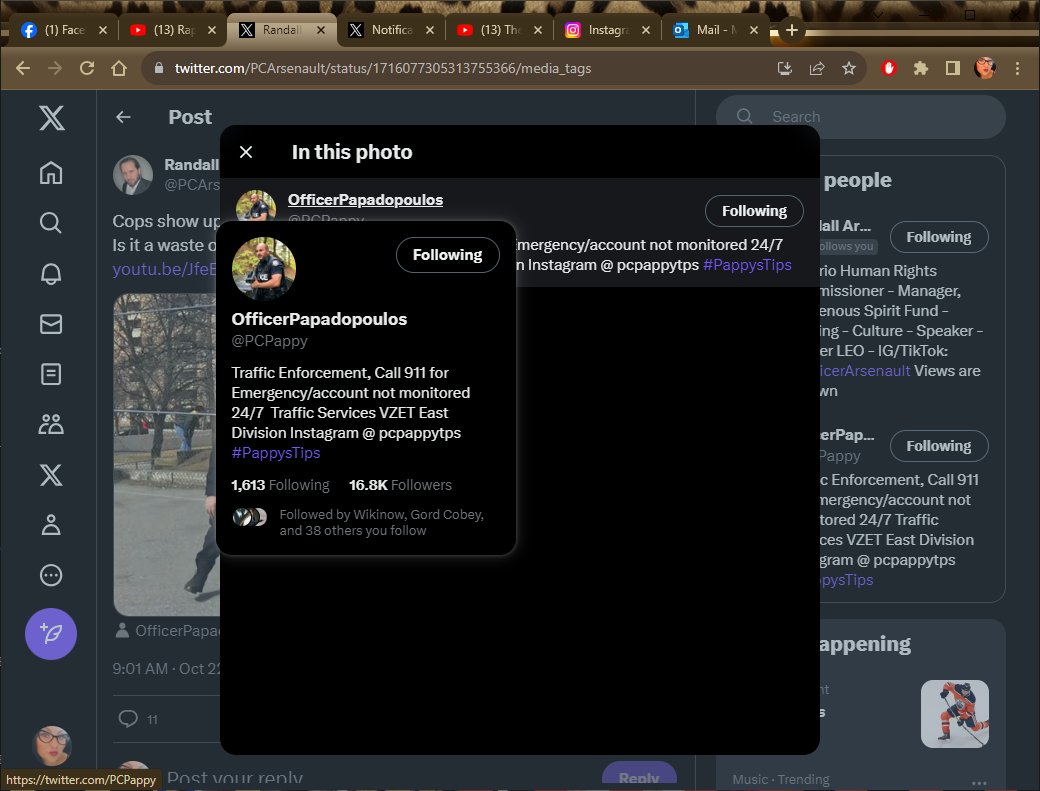The height and width of the screenshot is (791, 1040).
Task: Open Lists icon in sidebar
Action: click(51, 374)
